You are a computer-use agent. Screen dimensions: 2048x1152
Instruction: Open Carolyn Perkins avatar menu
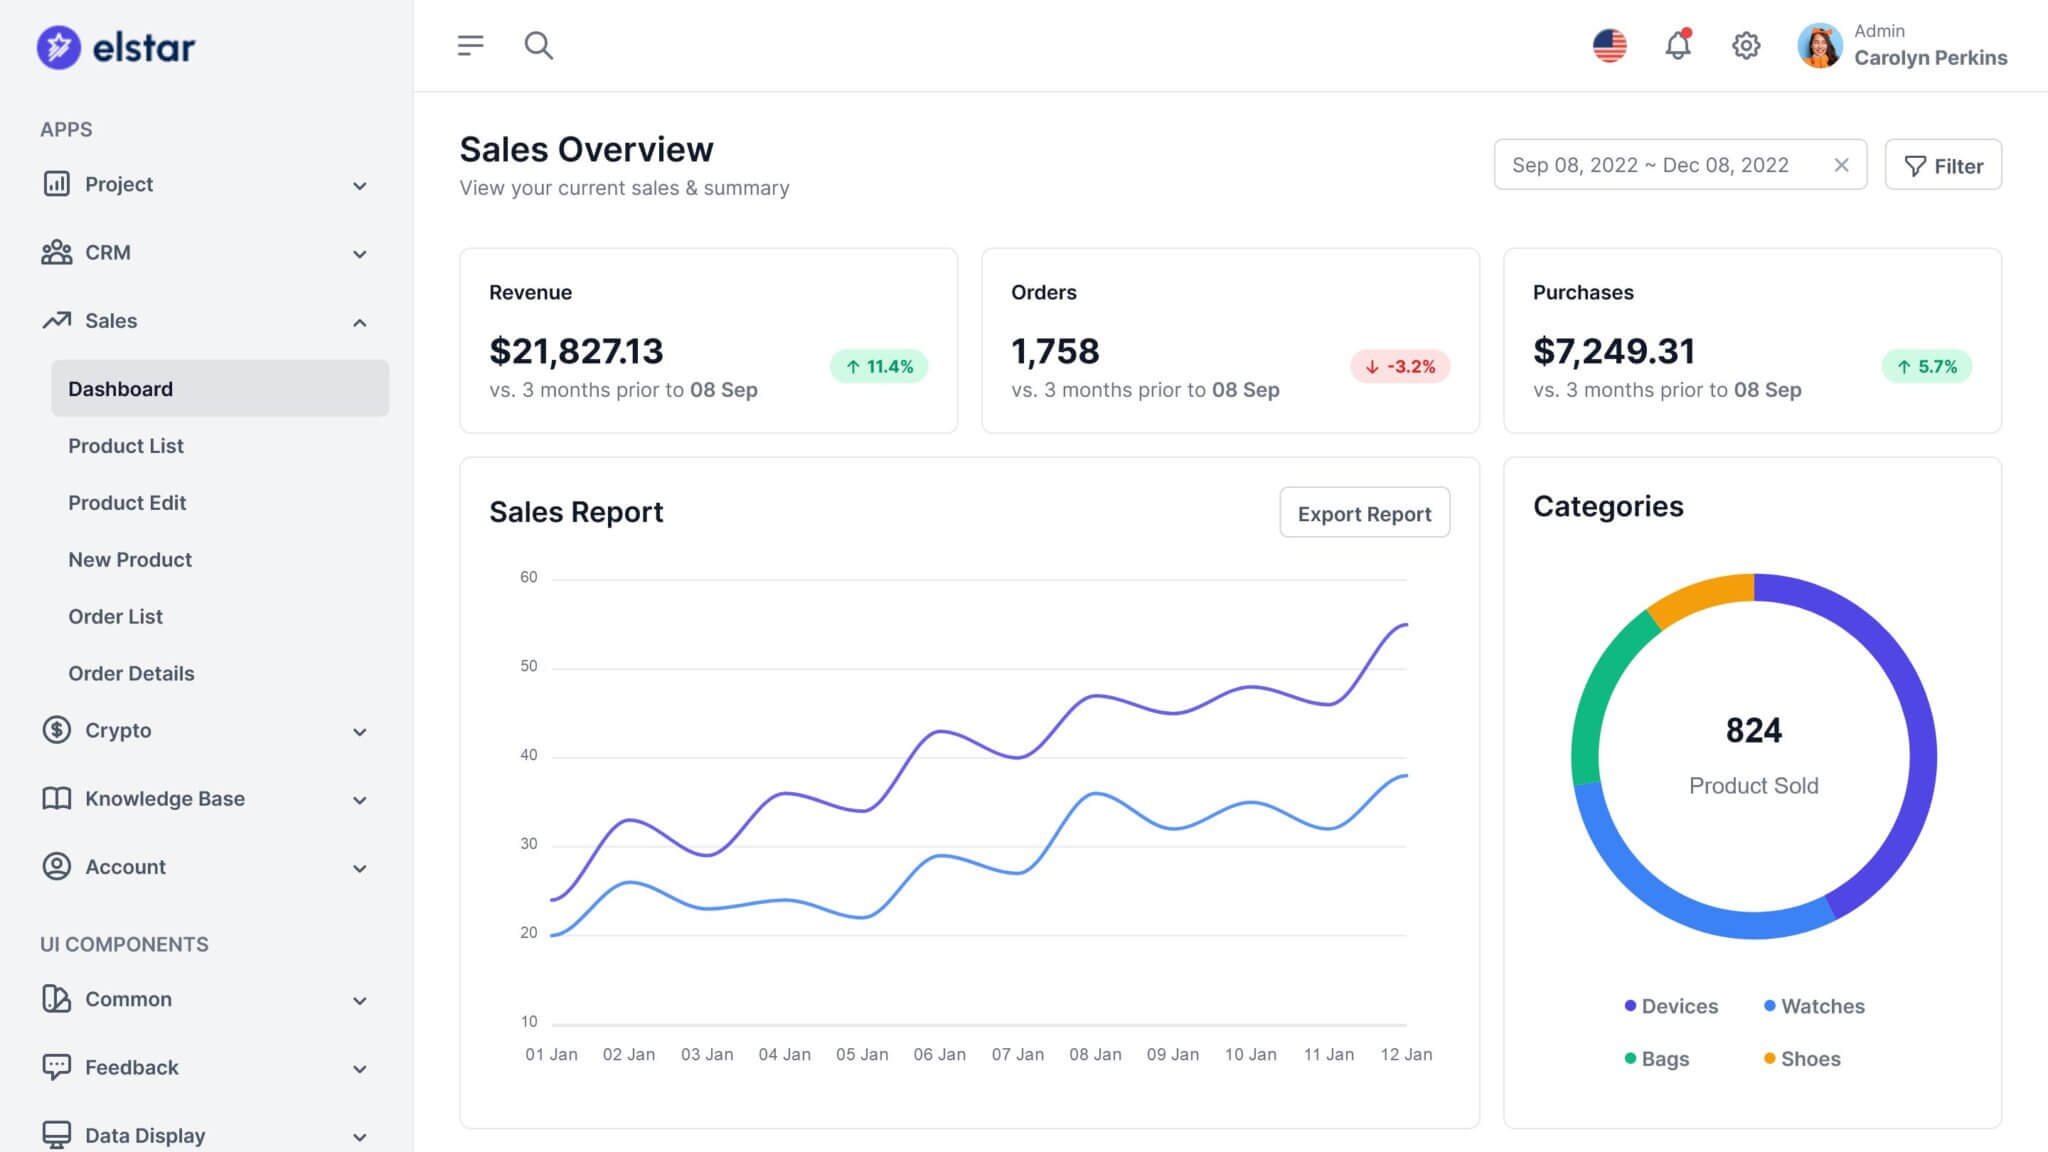point(1819,45)
